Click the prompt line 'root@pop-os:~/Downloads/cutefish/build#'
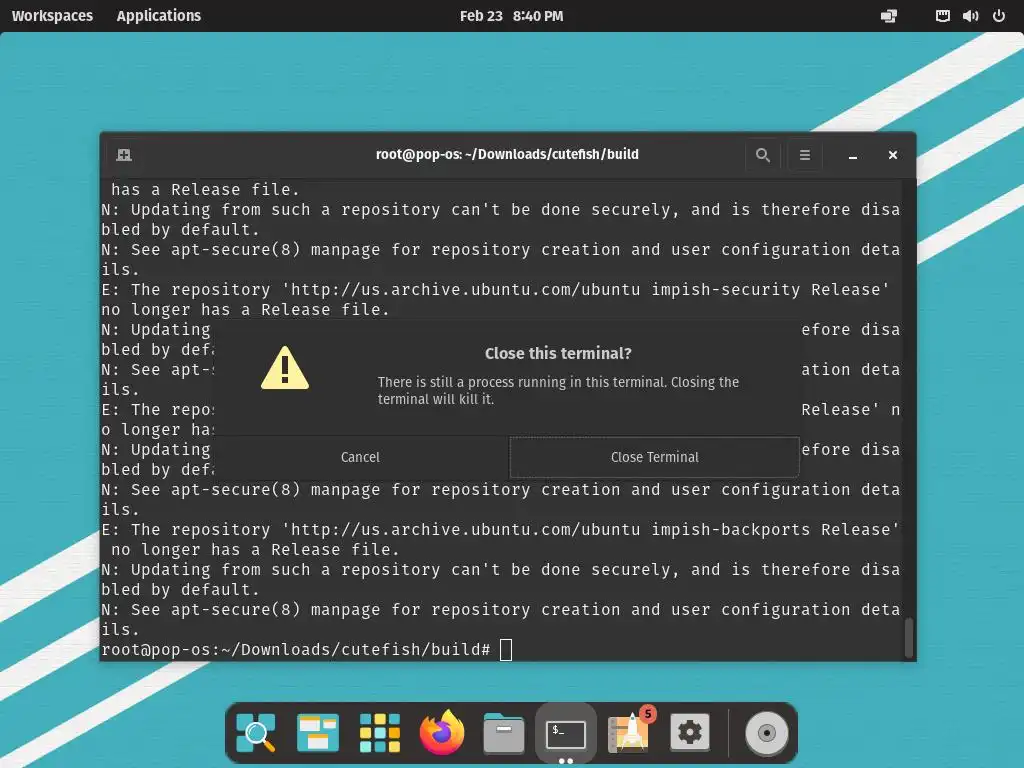The height and width of the screenshot is (768, 1024). pos(296,650)
